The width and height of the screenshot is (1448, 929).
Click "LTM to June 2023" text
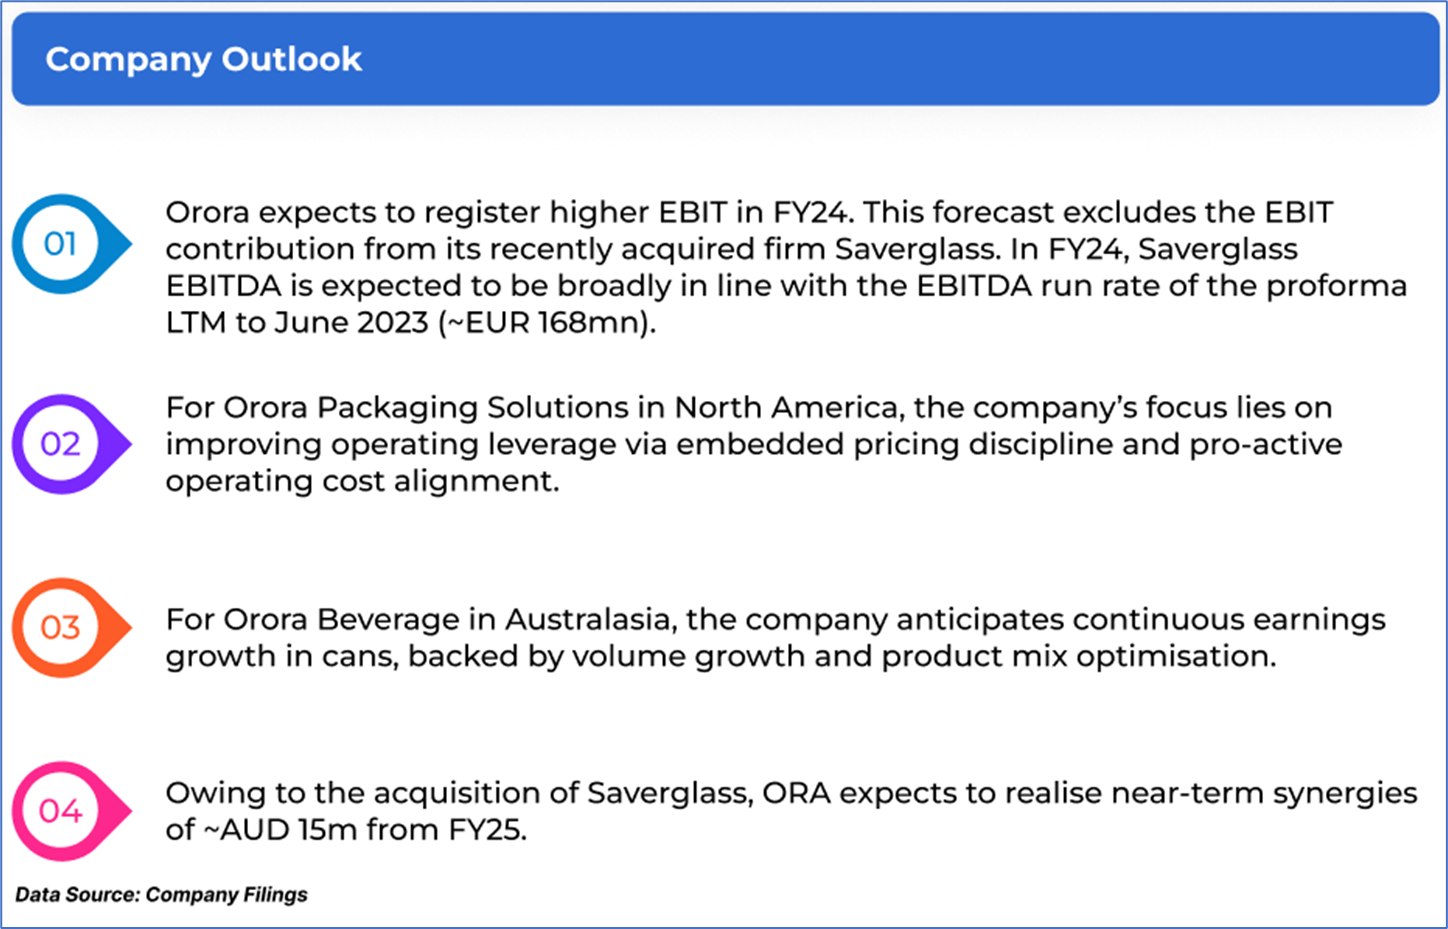point(297,323)
